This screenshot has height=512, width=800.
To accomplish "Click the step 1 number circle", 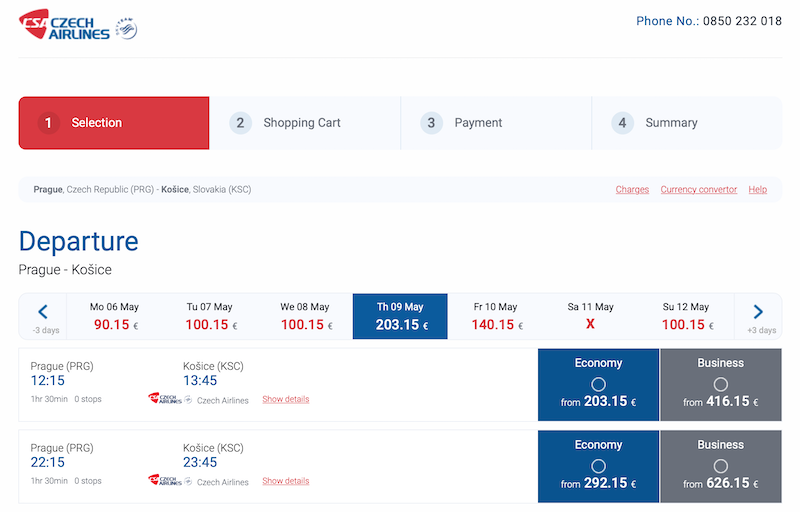I will [48, 123].
